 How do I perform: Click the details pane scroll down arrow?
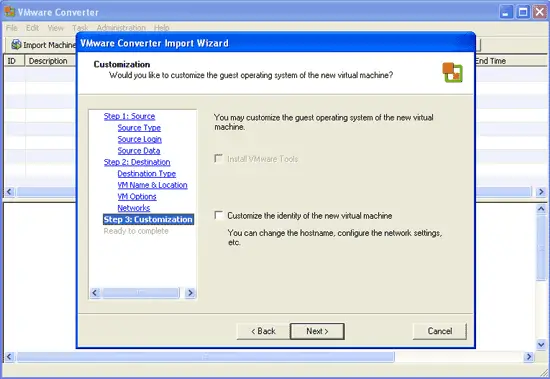pyautogui.click(x=541, y=345)
